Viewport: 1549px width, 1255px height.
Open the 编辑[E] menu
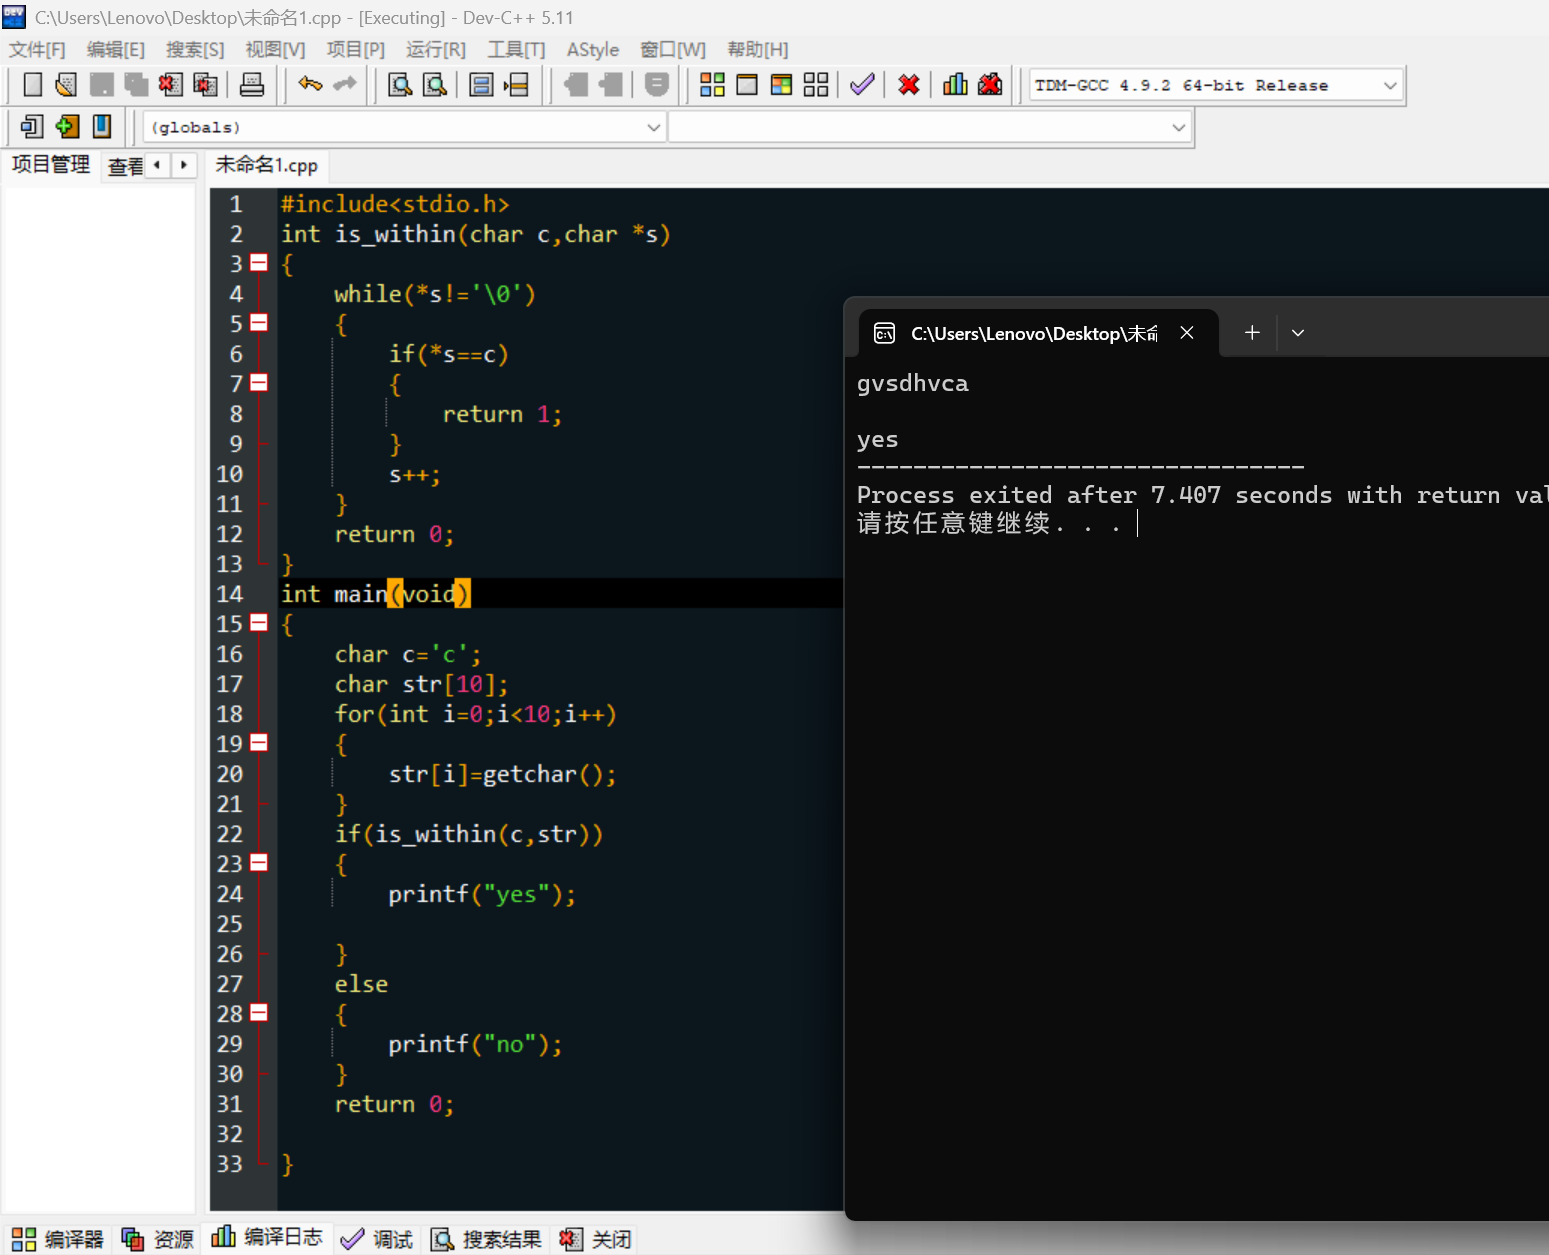point(116,50)
